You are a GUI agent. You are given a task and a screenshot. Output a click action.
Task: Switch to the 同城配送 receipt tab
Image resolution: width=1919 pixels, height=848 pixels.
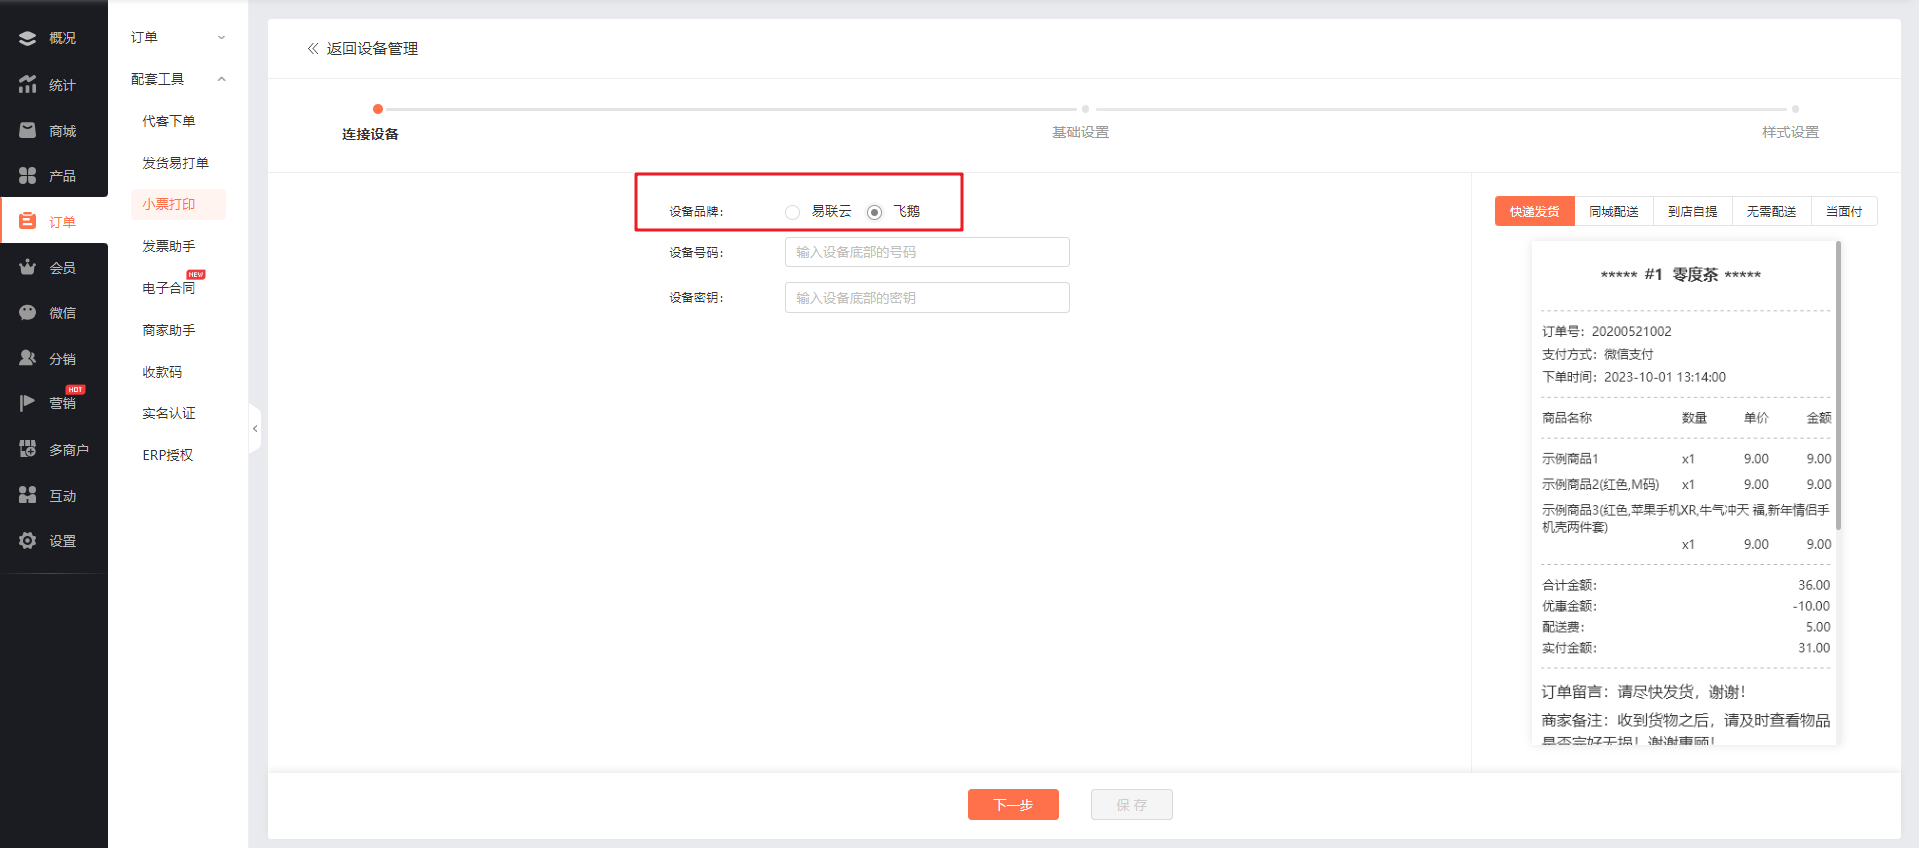point(1613,212)
